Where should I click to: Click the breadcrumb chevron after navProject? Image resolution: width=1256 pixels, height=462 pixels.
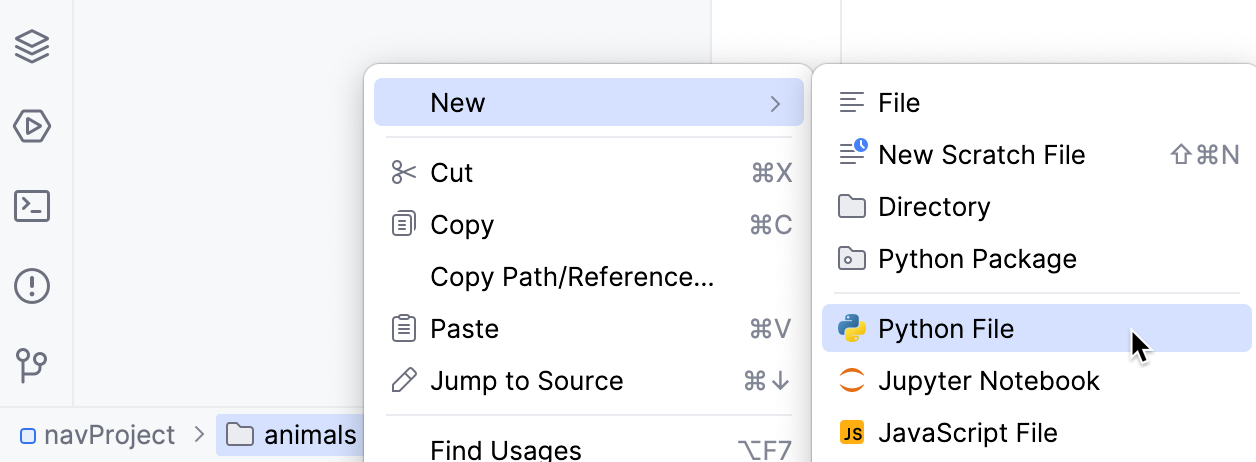[200, 435]
